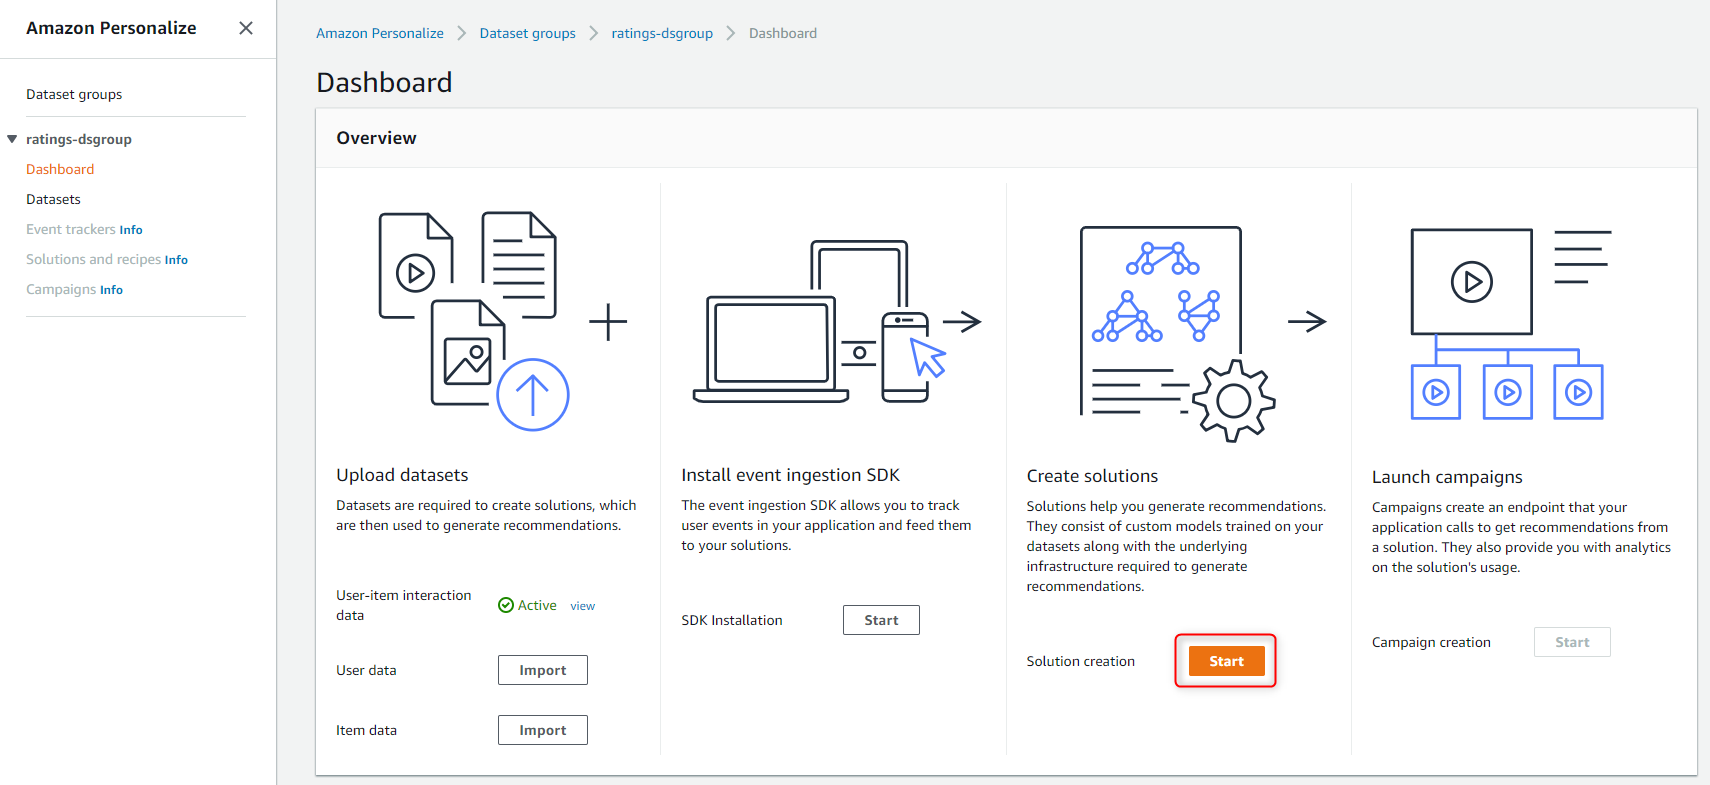Open the Dashboard sidebar item
This screenshot has width=1710, height=785.
(x=60, y=169)
